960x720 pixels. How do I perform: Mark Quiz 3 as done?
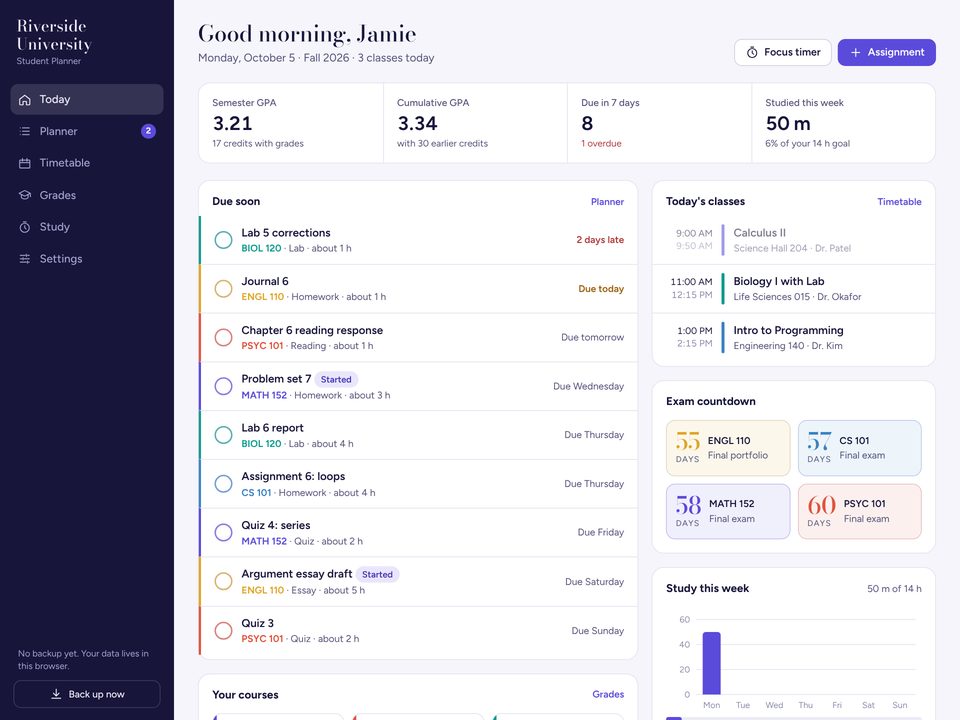coord(223,630)
